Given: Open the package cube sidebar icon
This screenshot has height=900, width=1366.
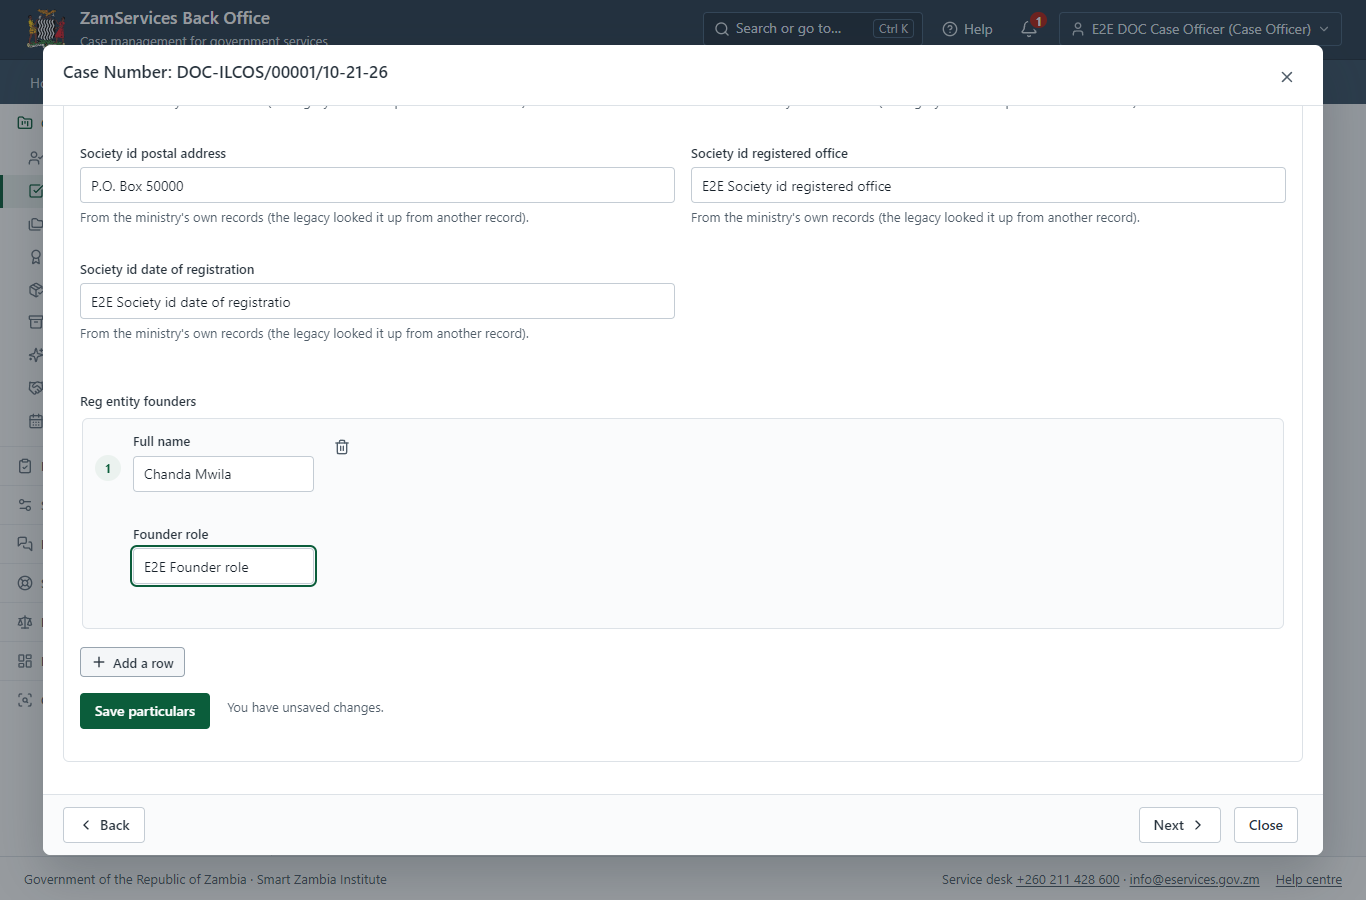Looking at the screenshot, I should pyautogui.click(x=35, y=290).
